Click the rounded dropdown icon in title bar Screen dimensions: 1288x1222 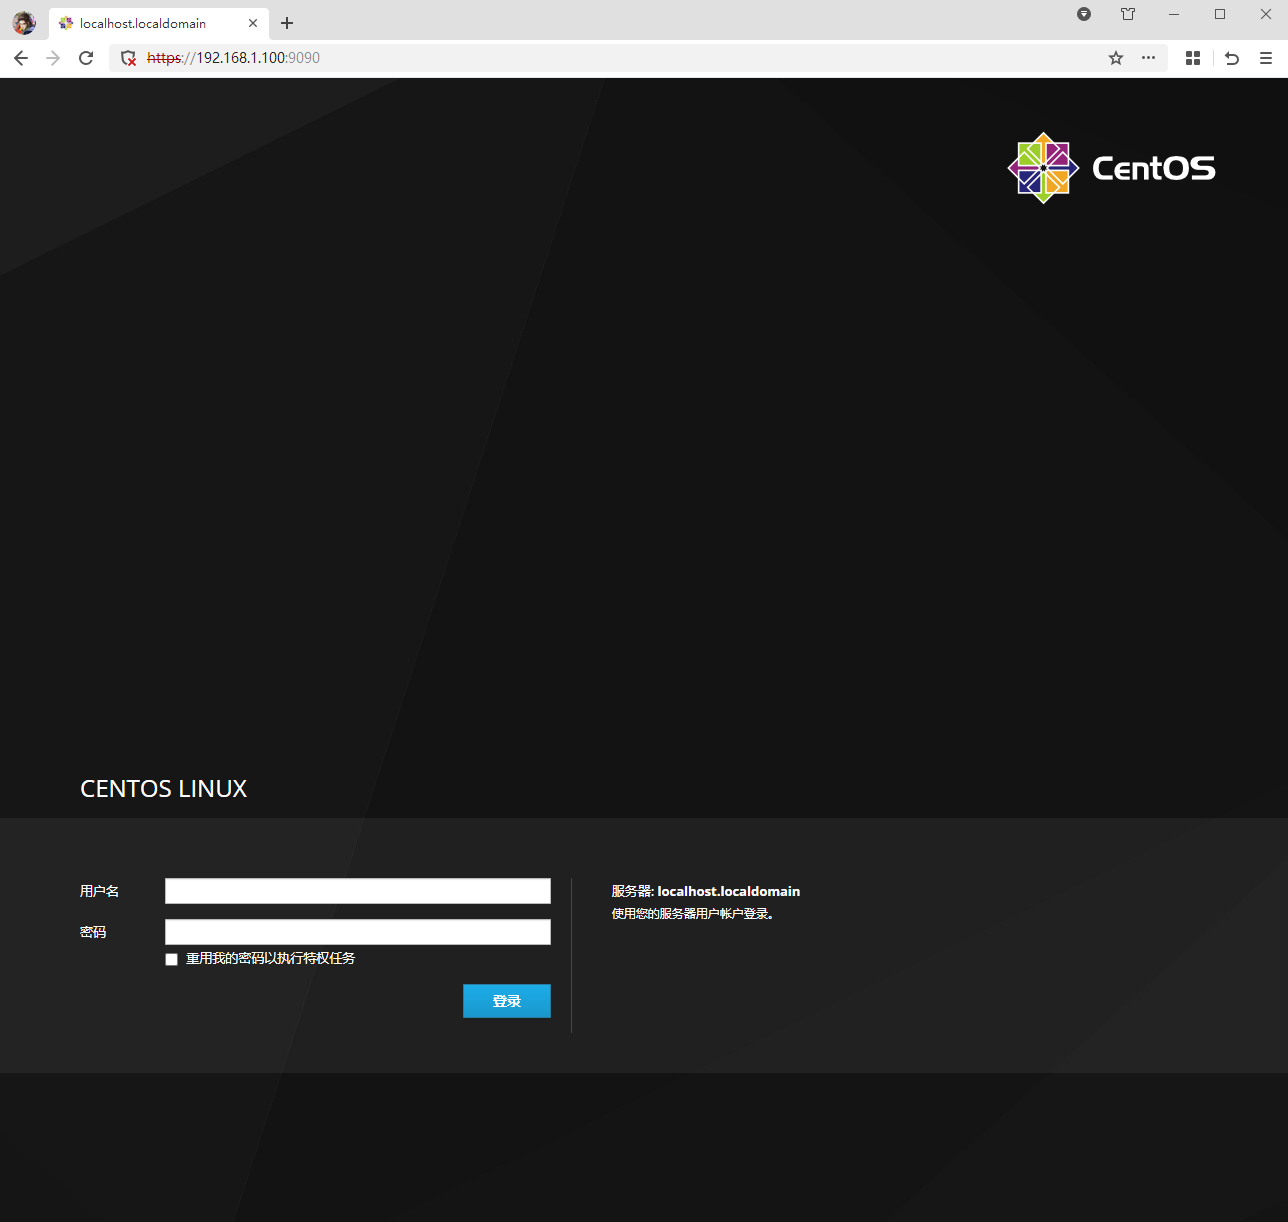[1084, 14]
